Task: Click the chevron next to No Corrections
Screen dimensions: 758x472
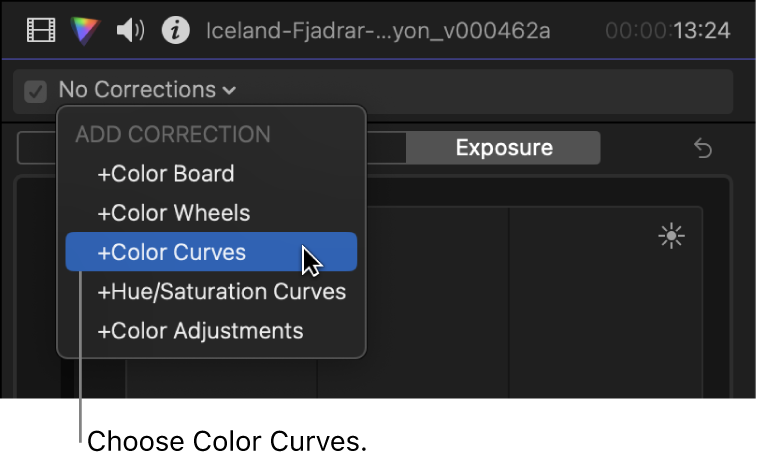Action: (x=230, y=91)
